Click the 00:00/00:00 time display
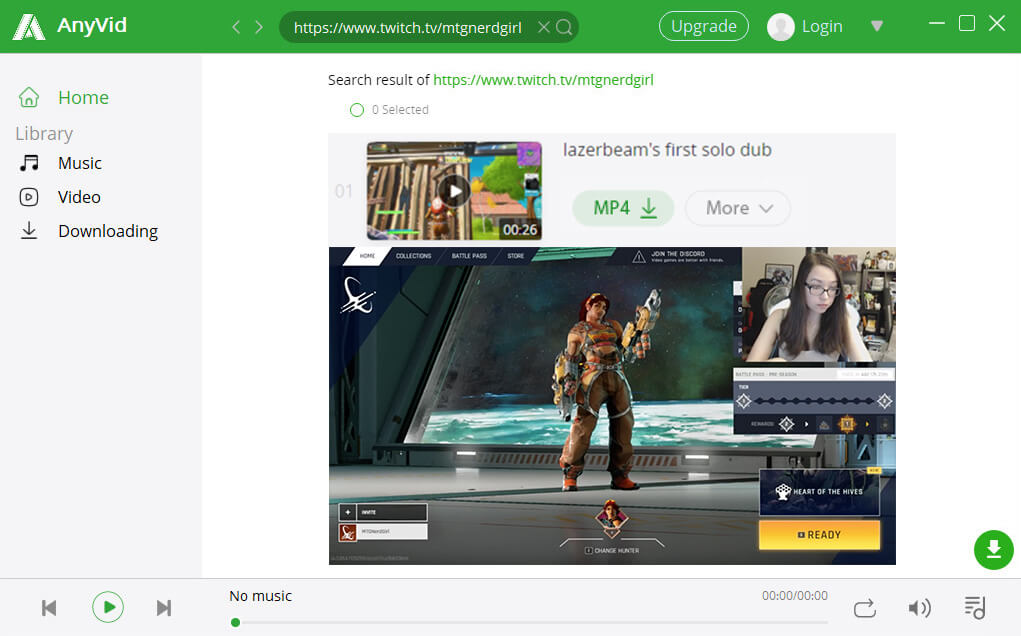 794,596
